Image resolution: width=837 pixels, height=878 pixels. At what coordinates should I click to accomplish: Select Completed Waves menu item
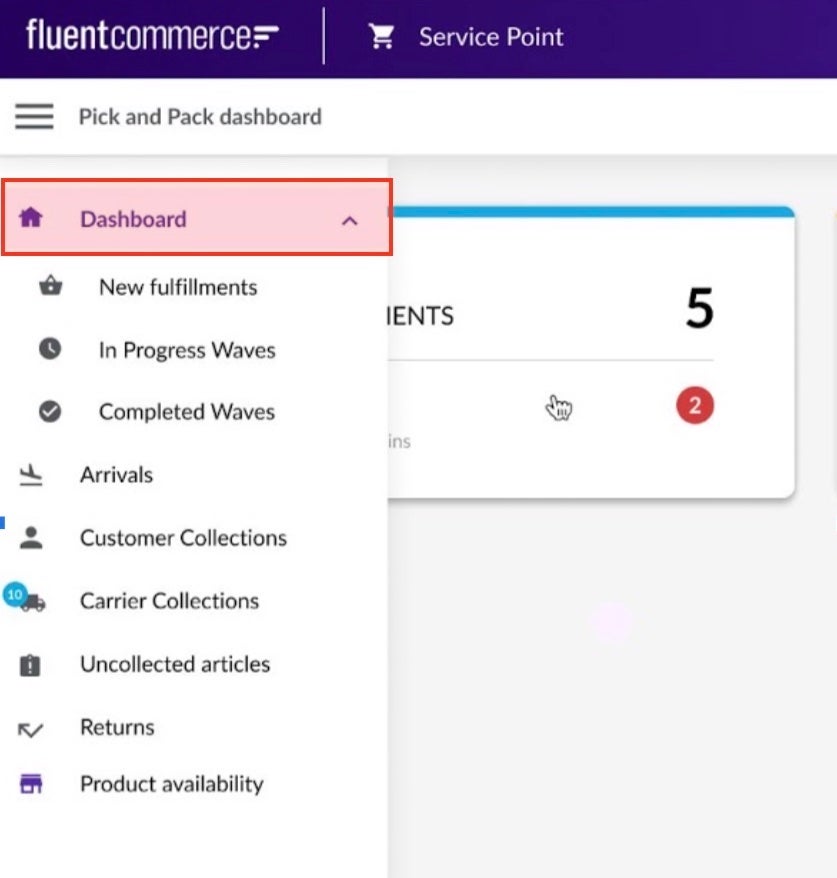186,411
